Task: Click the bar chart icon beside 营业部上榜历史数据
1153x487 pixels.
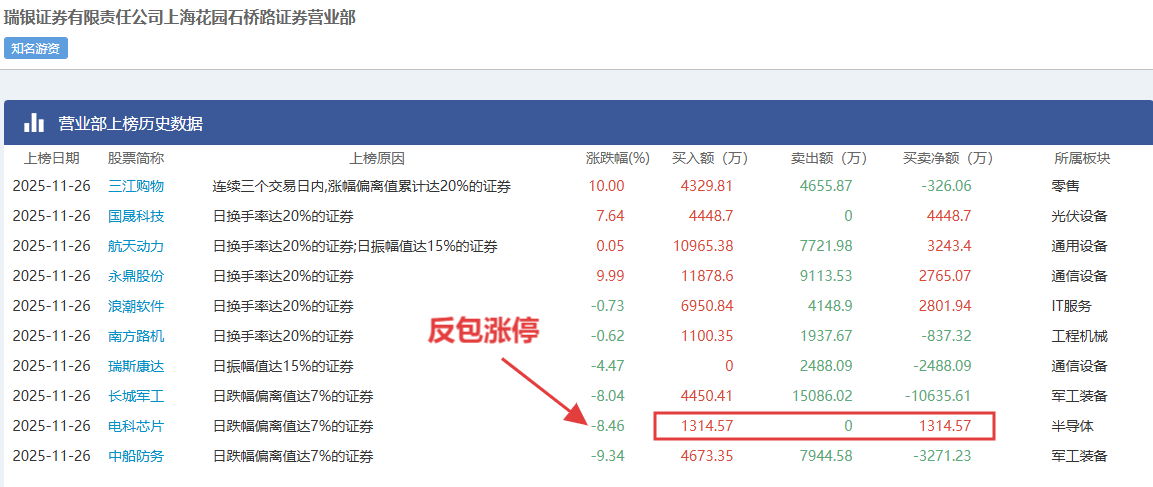Action: click(x=34, y=123)
